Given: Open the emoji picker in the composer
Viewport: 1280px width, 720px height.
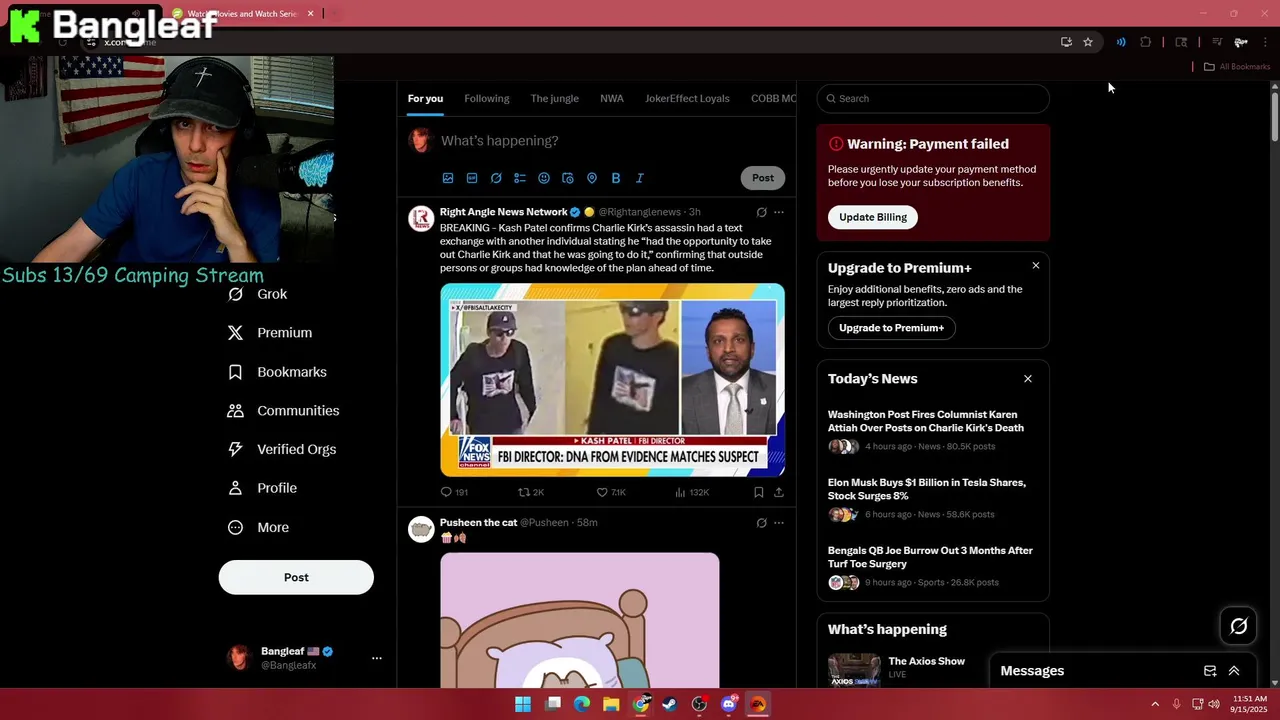Looking at the screenshot, I should click(x=544, y=178).
